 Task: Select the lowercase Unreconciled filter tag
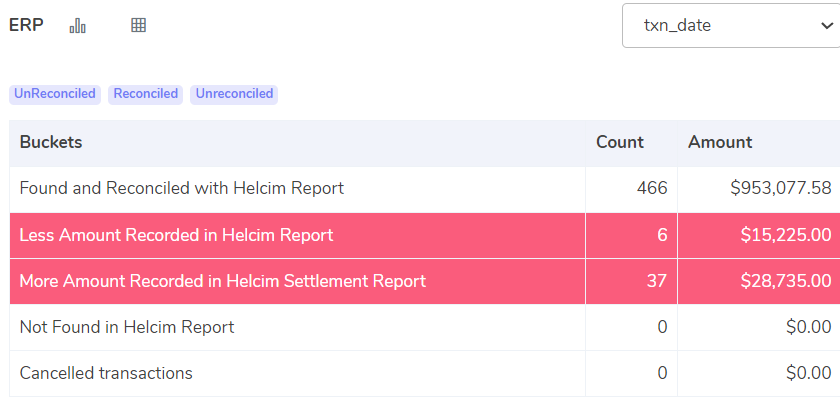[234, 94]
